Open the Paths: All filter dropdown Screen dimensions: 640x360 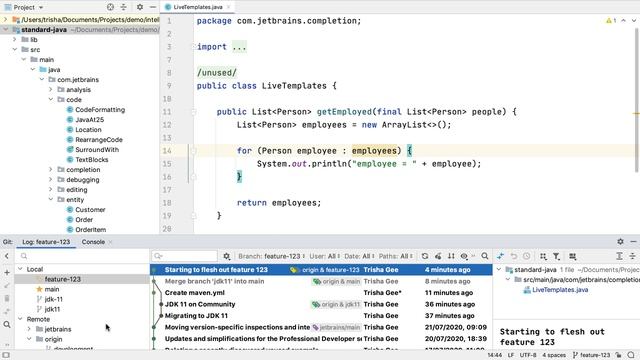tap(396, 256)
